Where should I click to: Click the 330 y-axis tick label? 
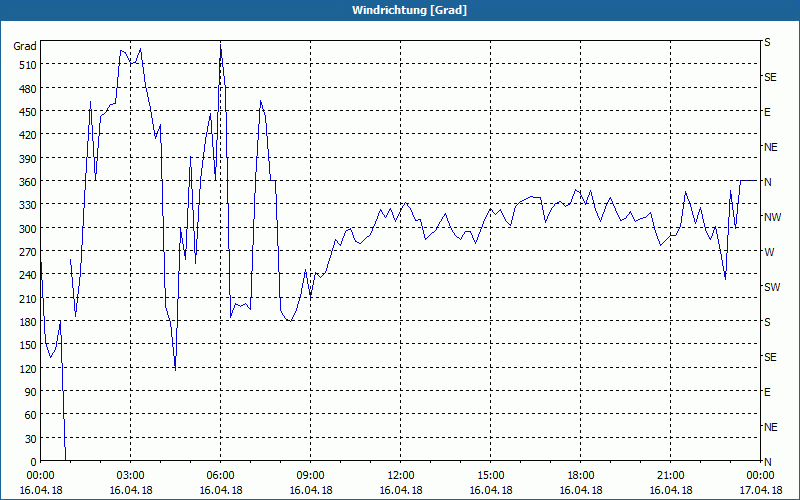tap(29, 205)
